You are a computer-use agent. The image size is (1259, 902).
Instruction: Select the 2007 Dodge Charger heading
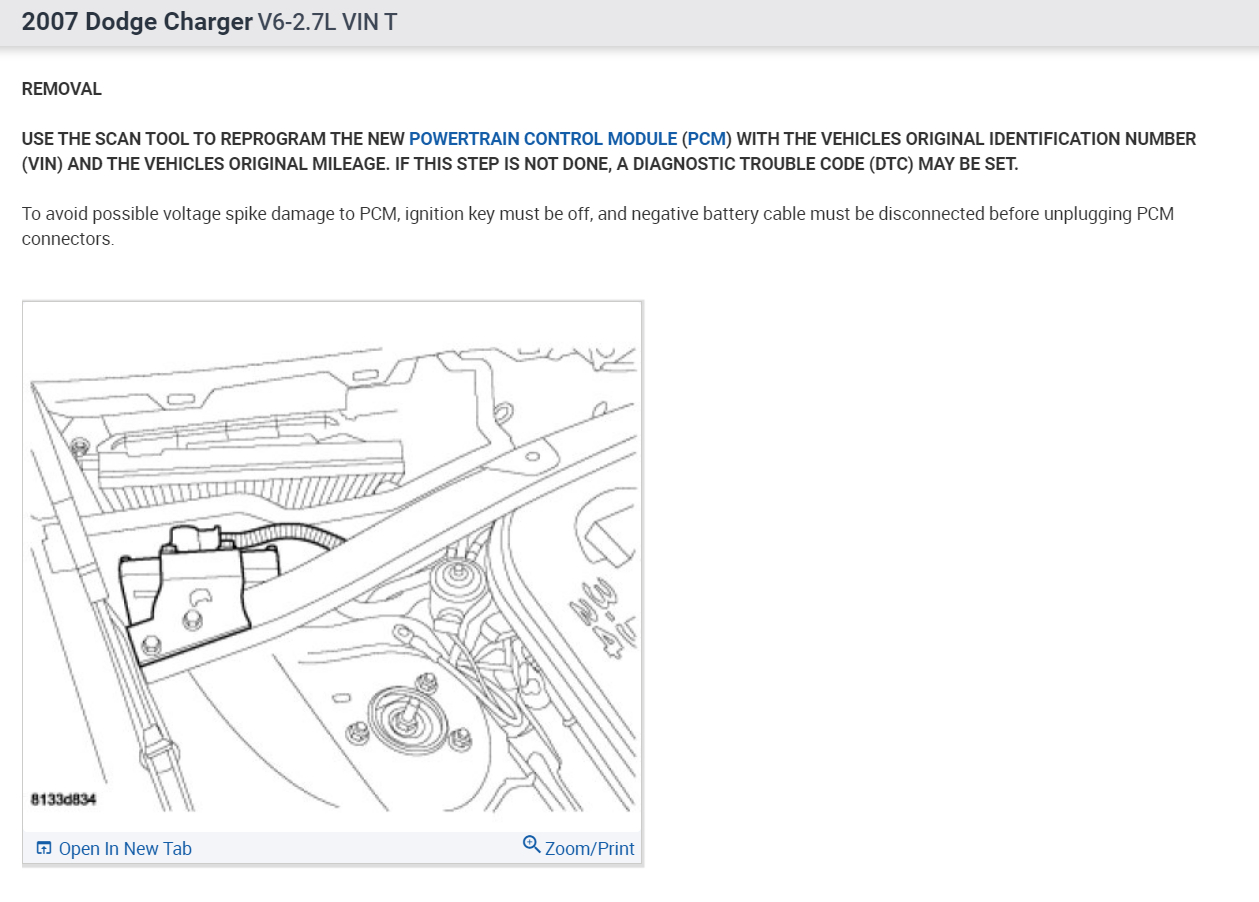137,22
